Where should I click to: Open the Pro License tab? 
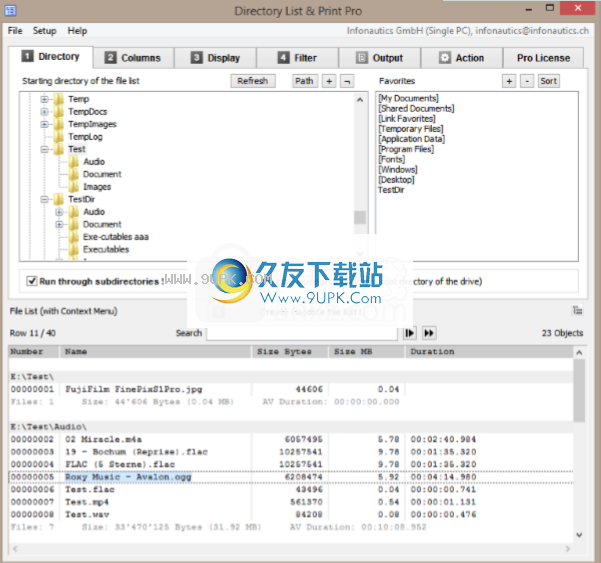coord(544,58)
